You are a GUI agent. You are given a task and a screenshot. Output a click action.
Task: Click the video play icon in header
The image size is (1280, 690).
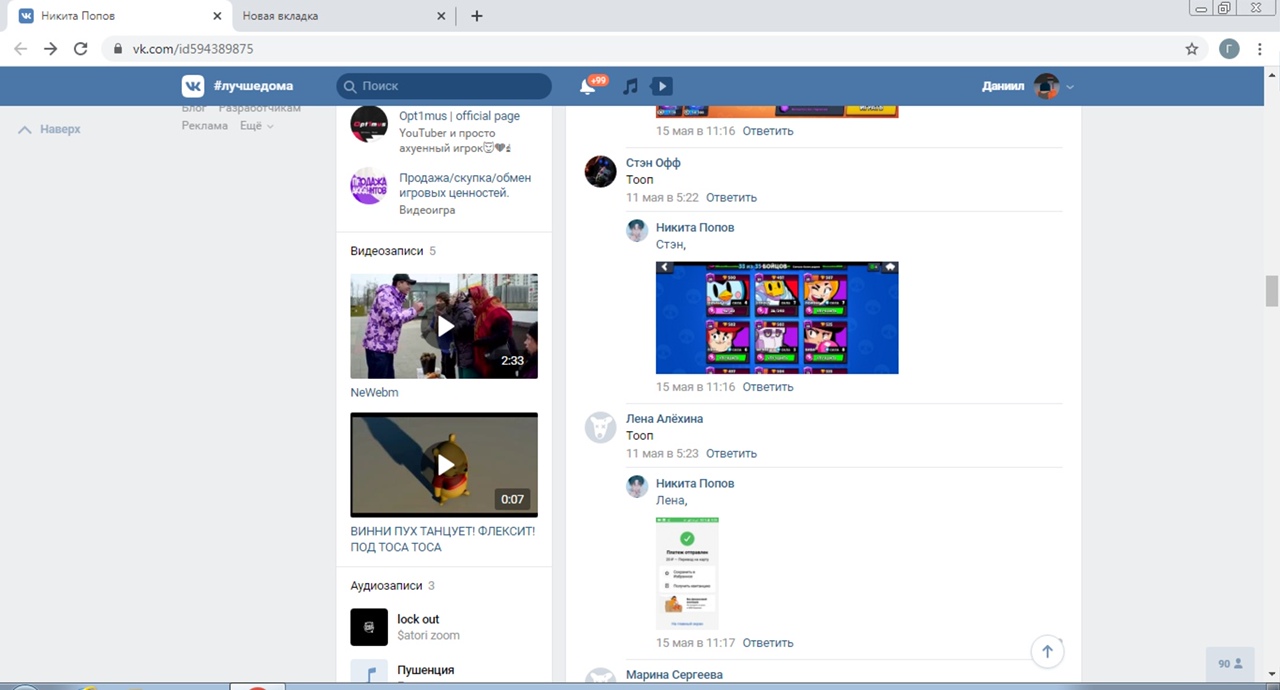pos(661,87)
